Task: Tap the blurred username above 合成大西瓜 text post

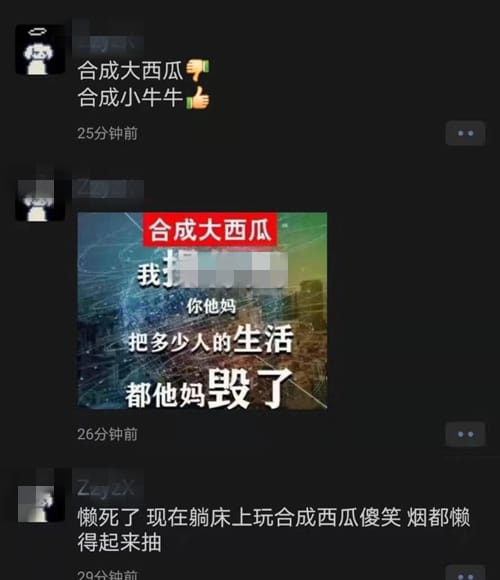Action: [x=108, y=44]
